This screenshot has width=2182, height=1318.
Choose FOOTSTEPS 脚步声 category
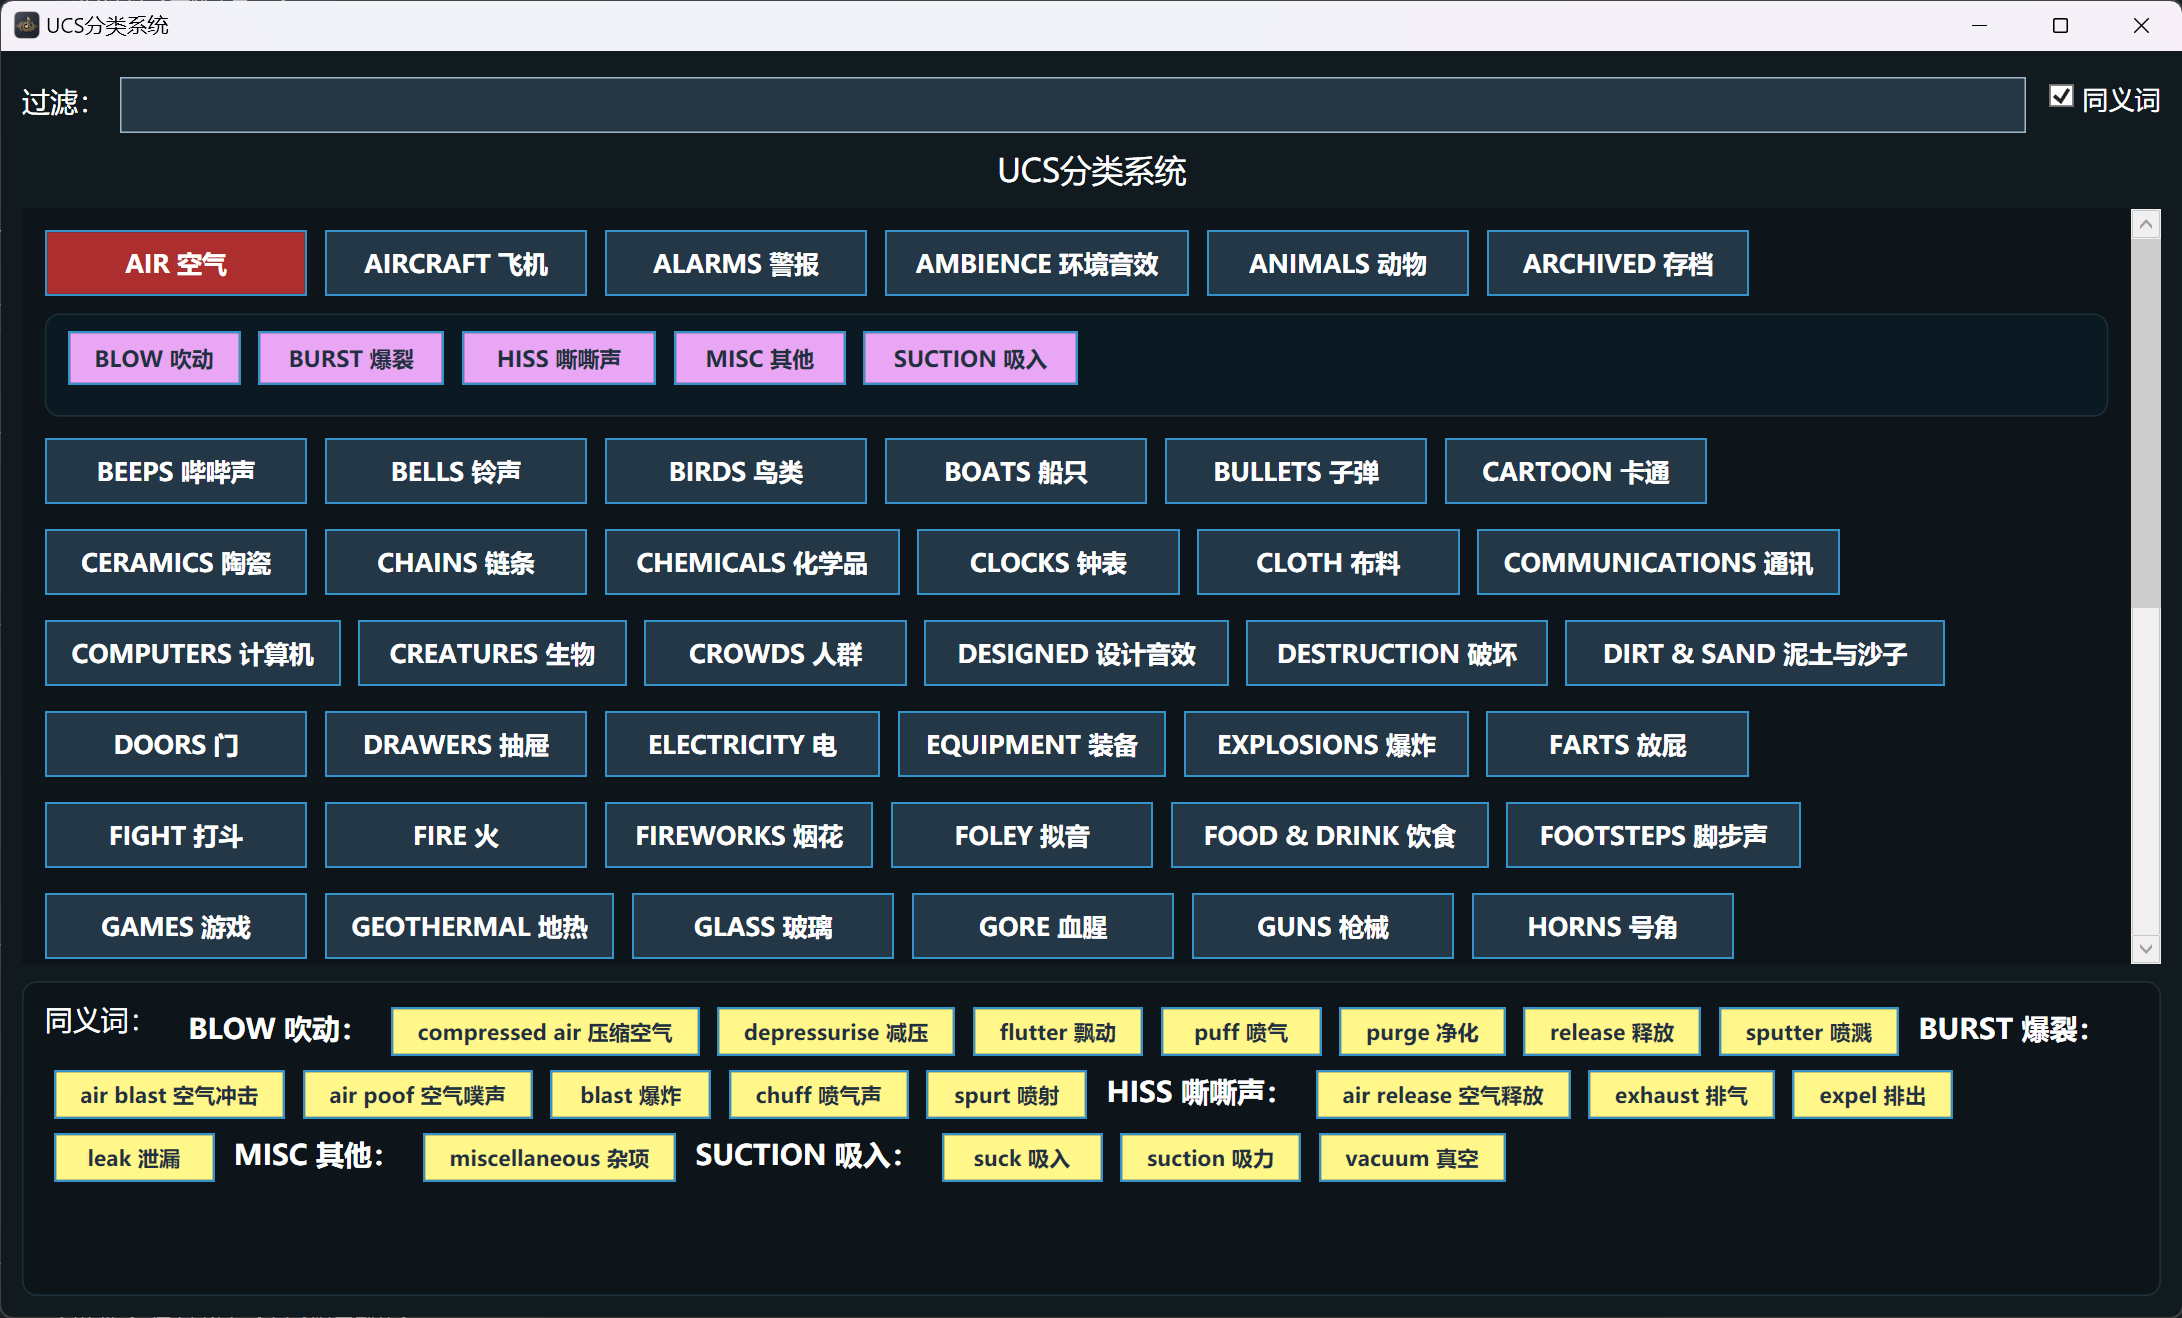(x=1653, y=835)
